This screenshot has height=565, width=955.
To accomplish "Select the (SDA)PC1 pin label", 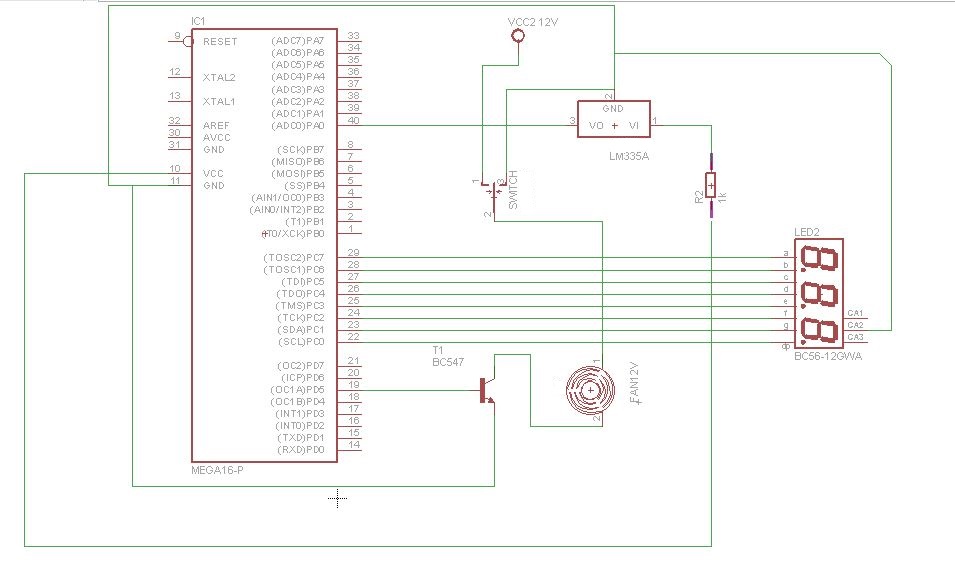I will (x=301, y=329).
